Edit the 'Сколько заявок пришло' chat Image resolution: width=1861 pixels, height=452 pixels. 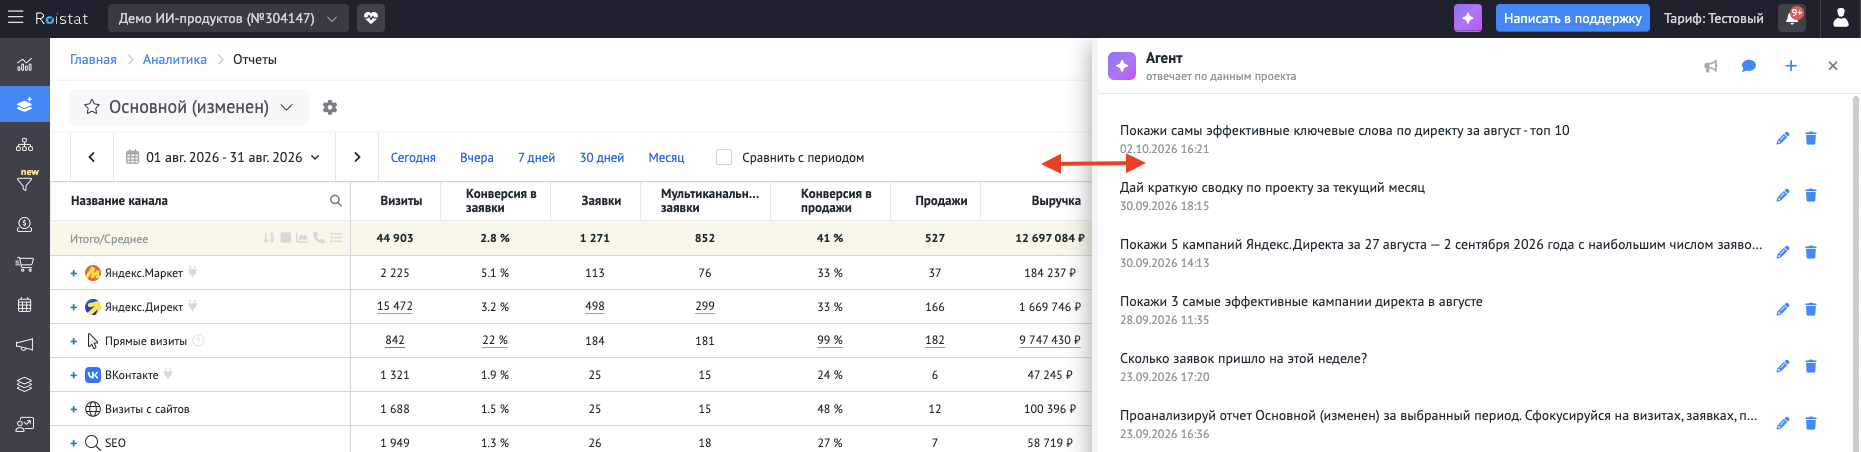(x=1783, y=366)
